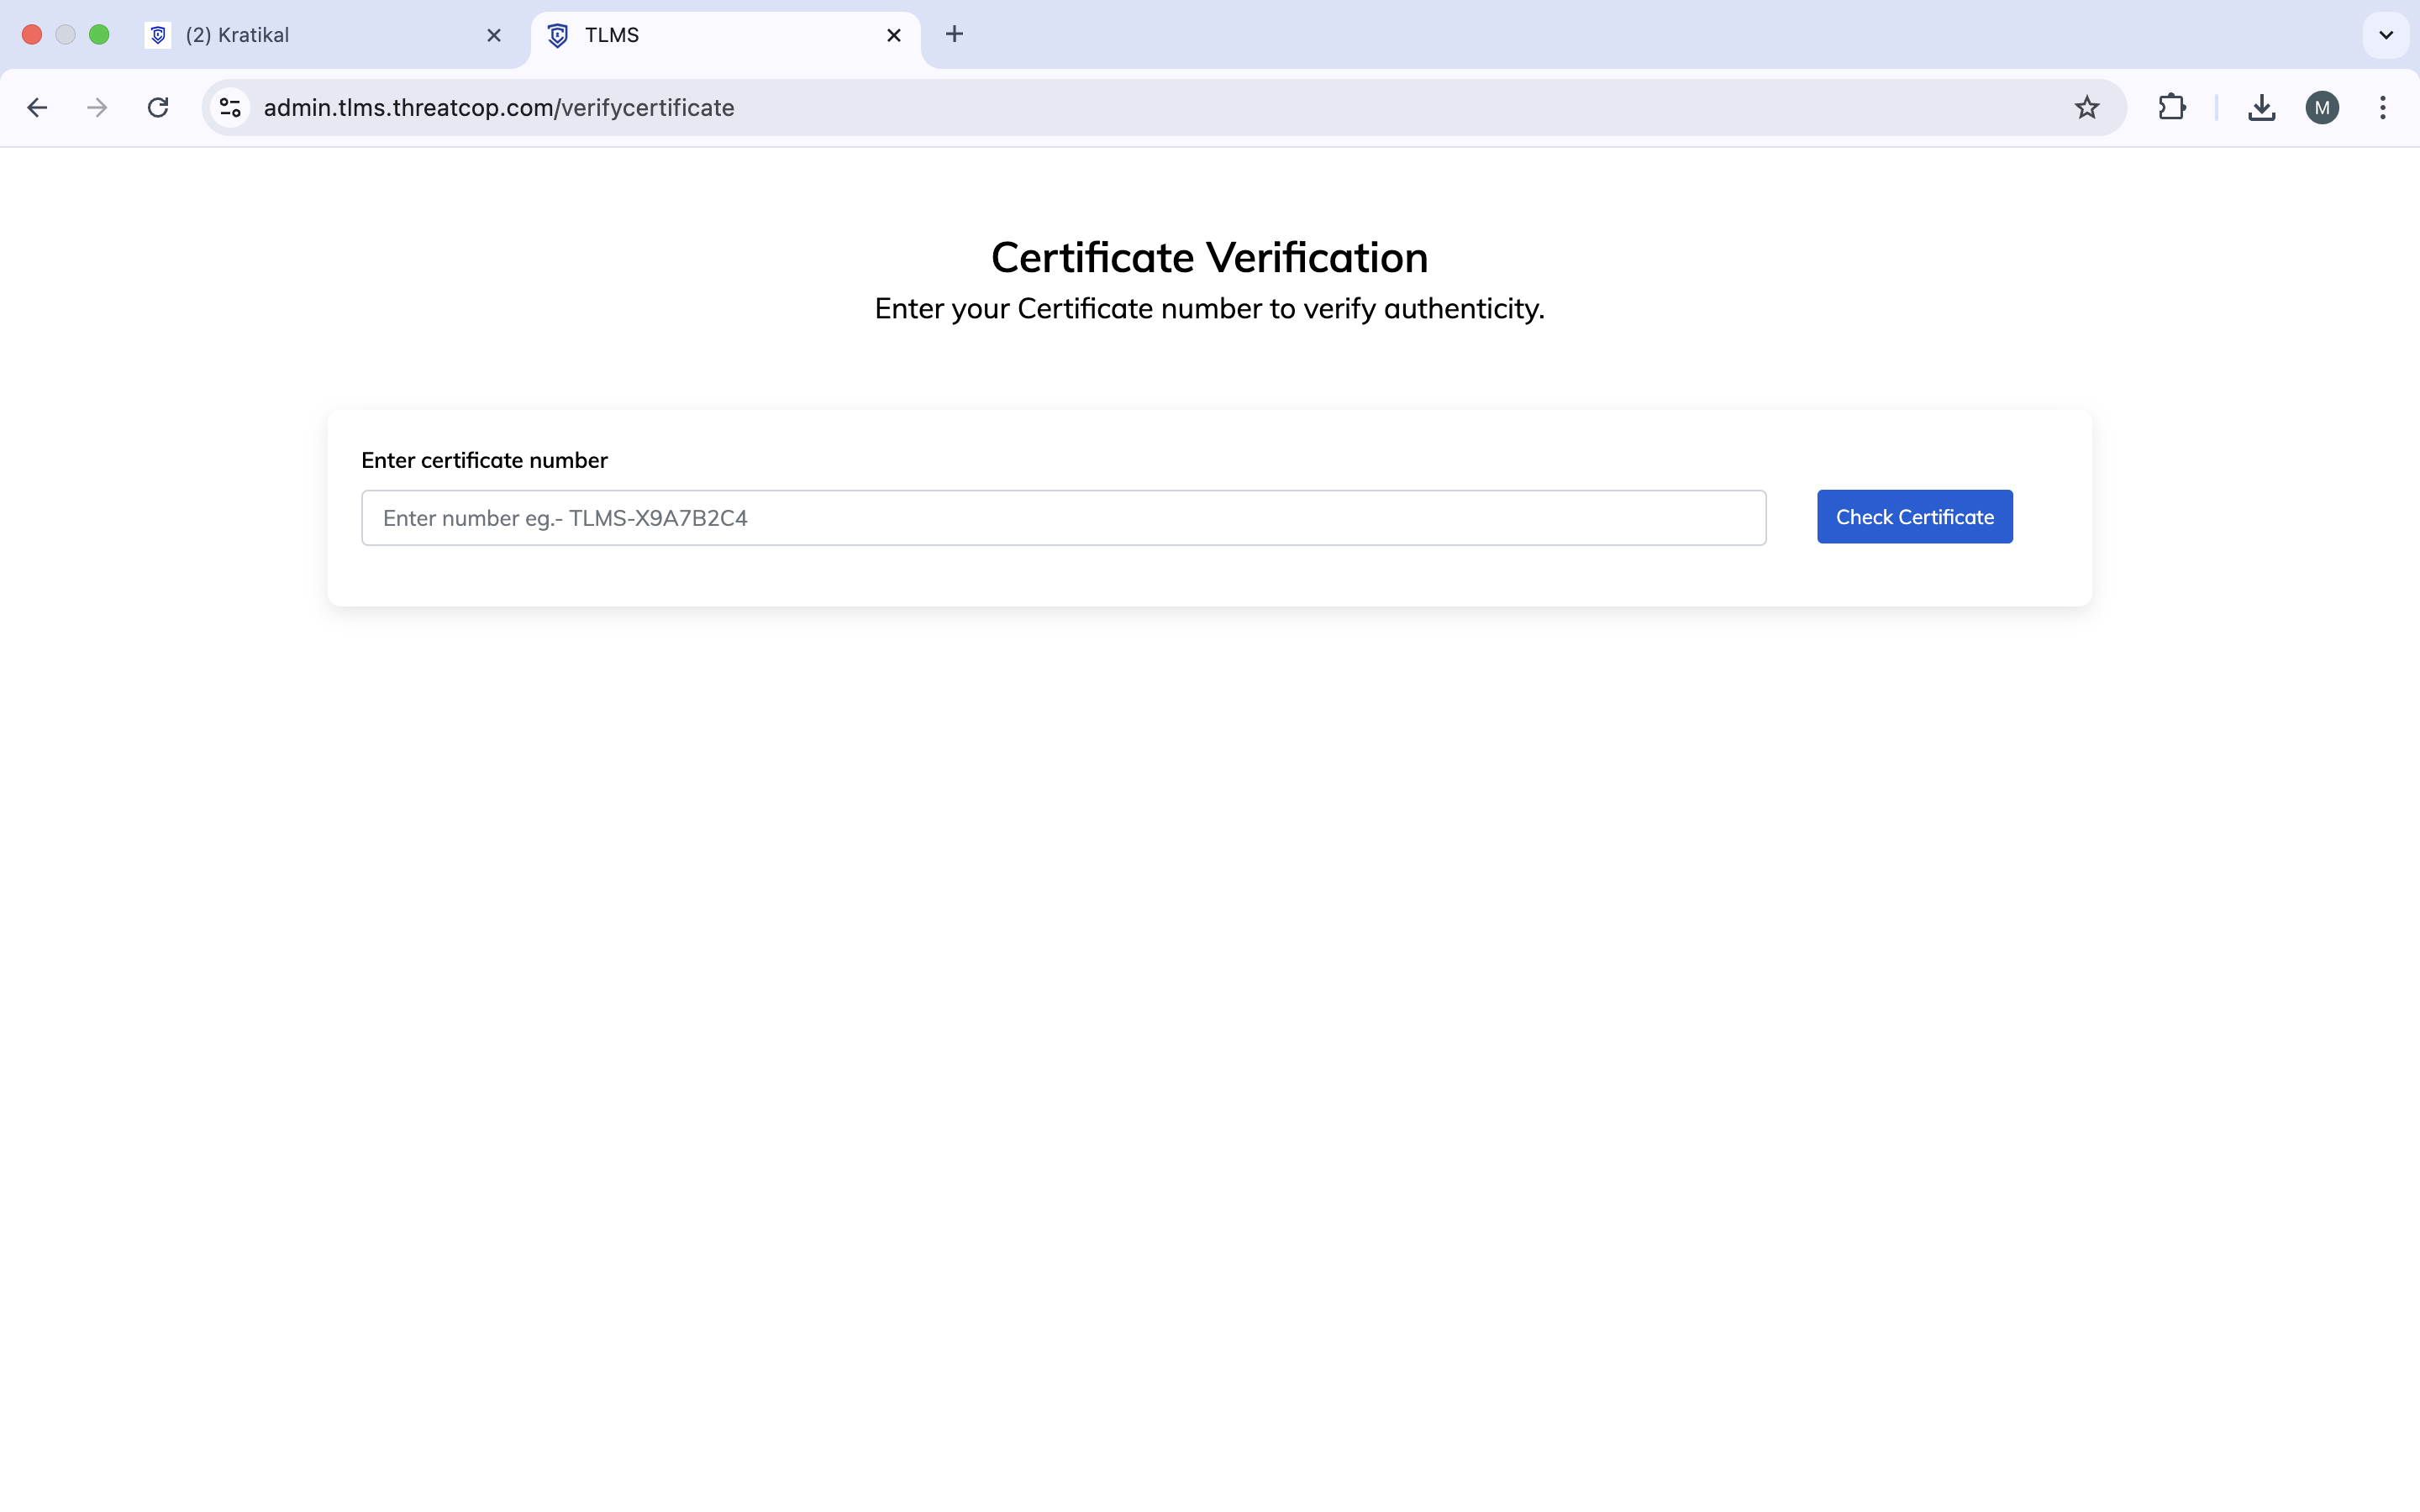Open the profile avatar labeled M
Screen dimensions: 2420x1512
(x=2322, y=107)
